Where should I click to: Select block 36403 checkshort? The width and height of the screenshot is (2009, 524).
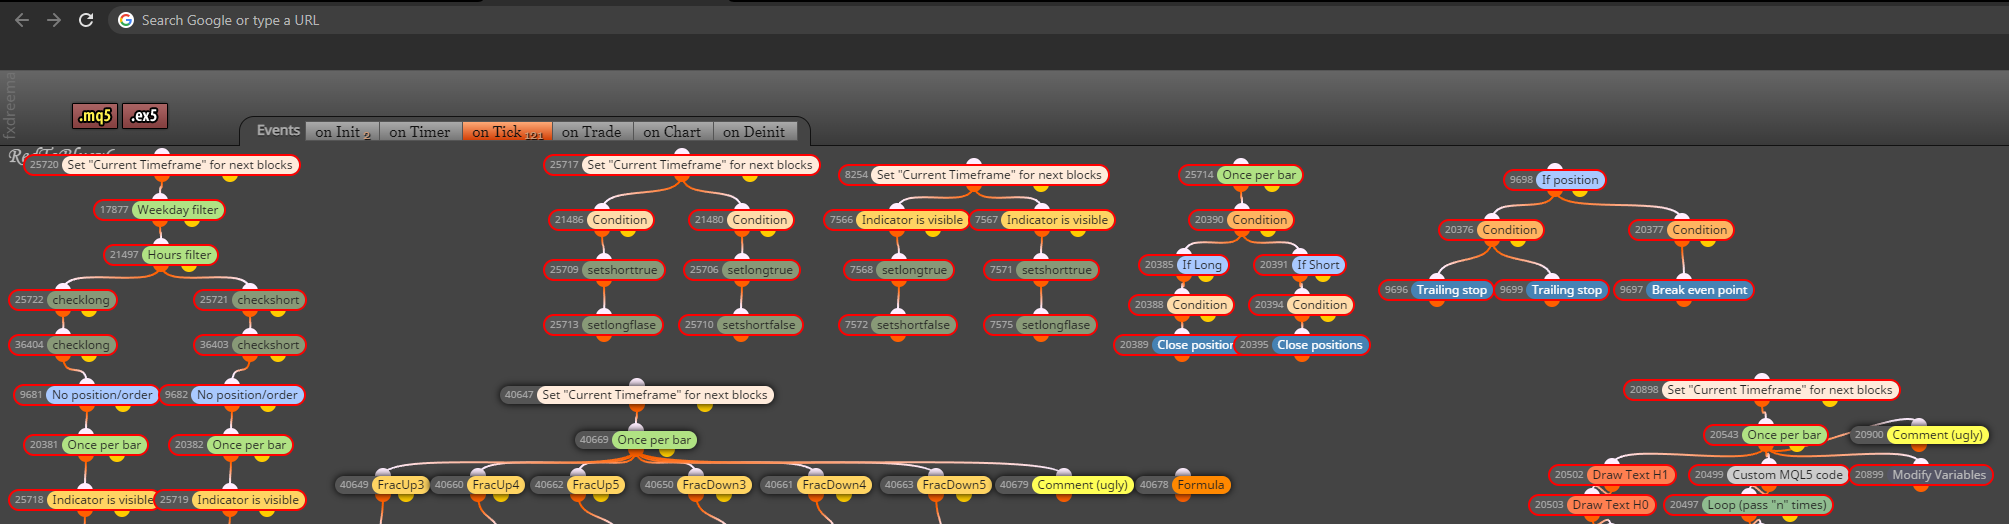pos(250,345)
